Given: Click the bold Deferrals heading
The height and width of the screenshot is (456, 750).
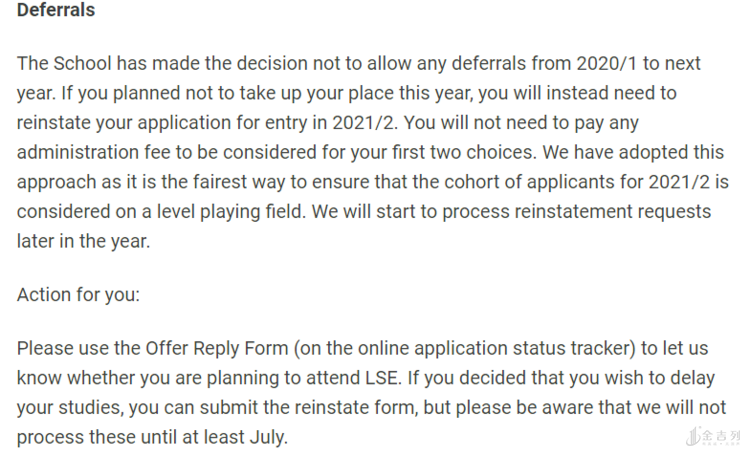Looking at the screenshot, I should click(x=56, y=11).
